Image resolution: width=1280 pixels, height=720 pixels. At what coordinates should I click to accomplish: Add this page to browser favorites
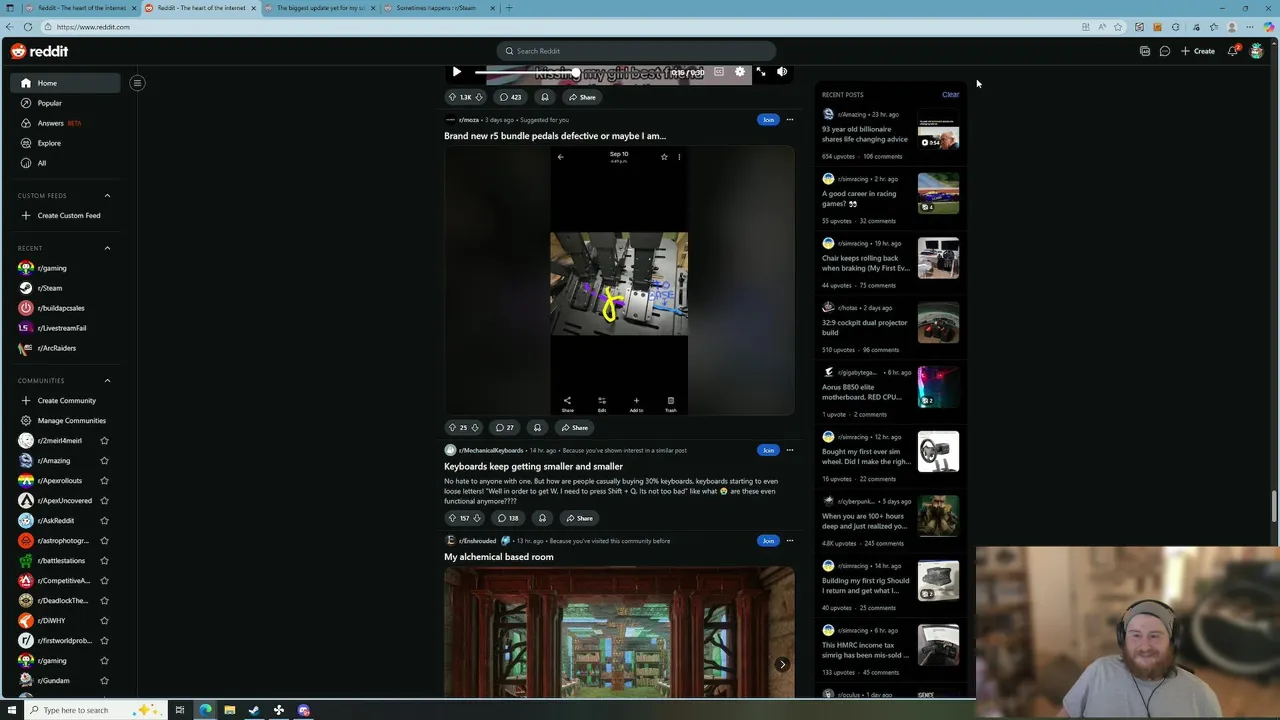pos(1118,27)
